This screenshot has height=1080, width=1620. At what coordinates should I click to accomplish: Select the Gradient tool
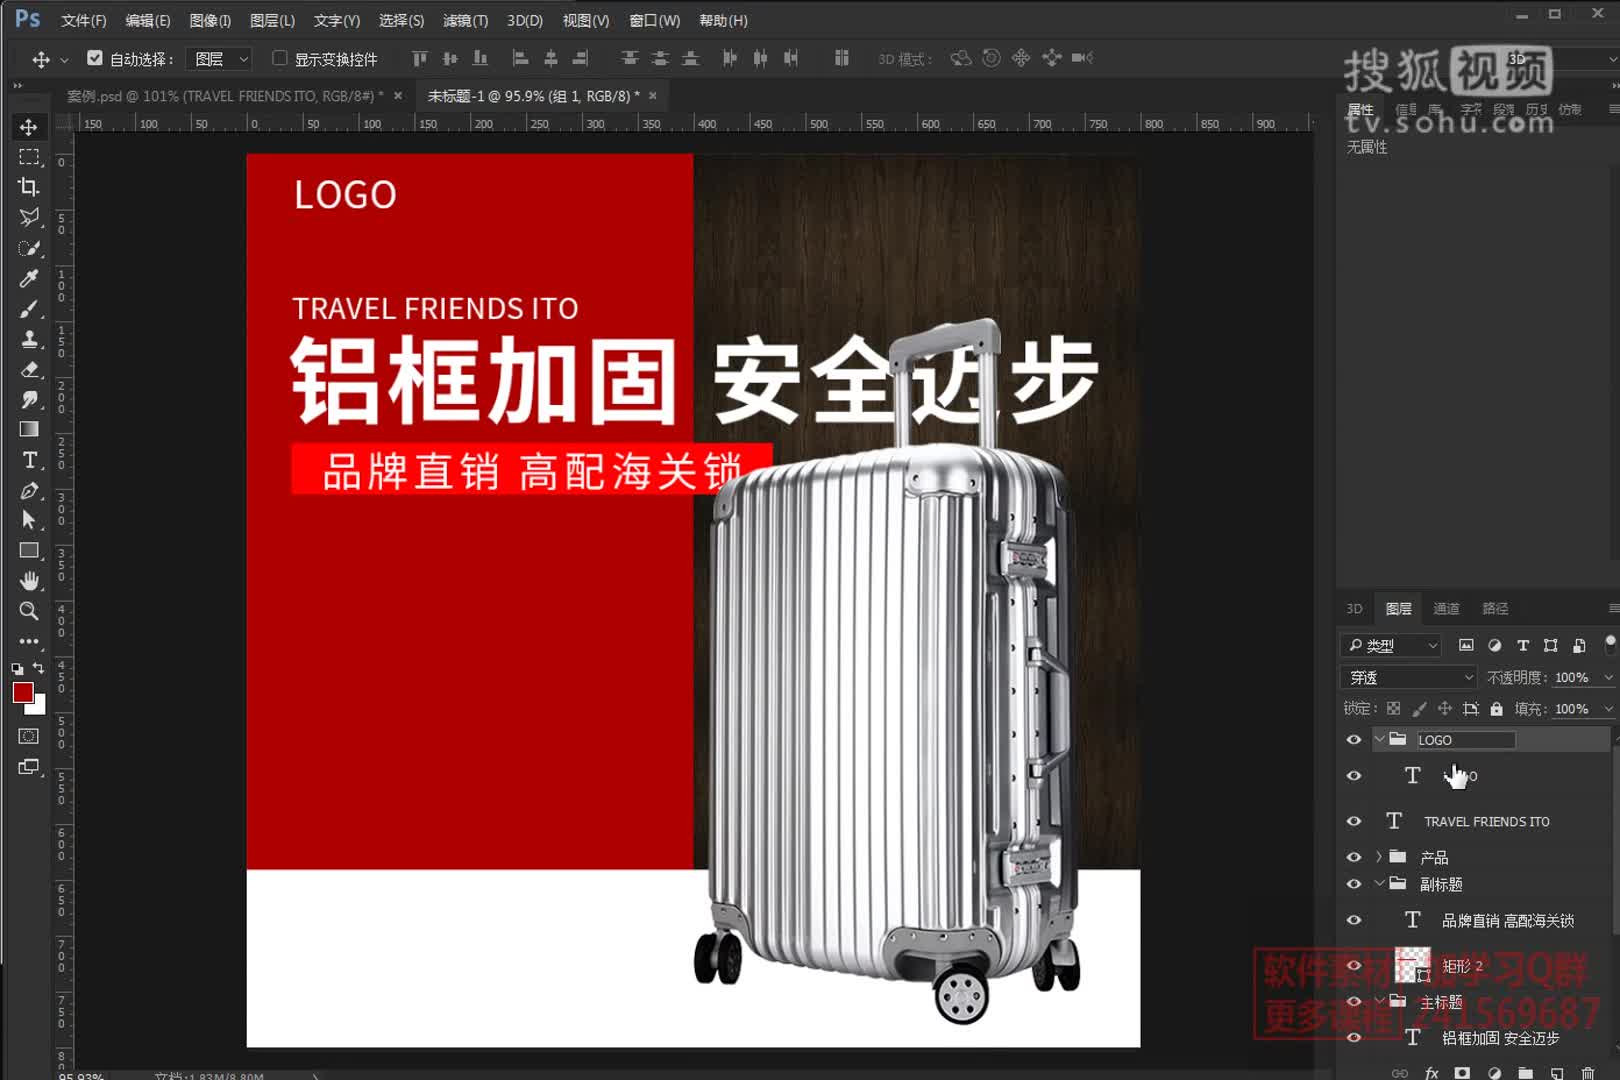click(x=29, y=429)
